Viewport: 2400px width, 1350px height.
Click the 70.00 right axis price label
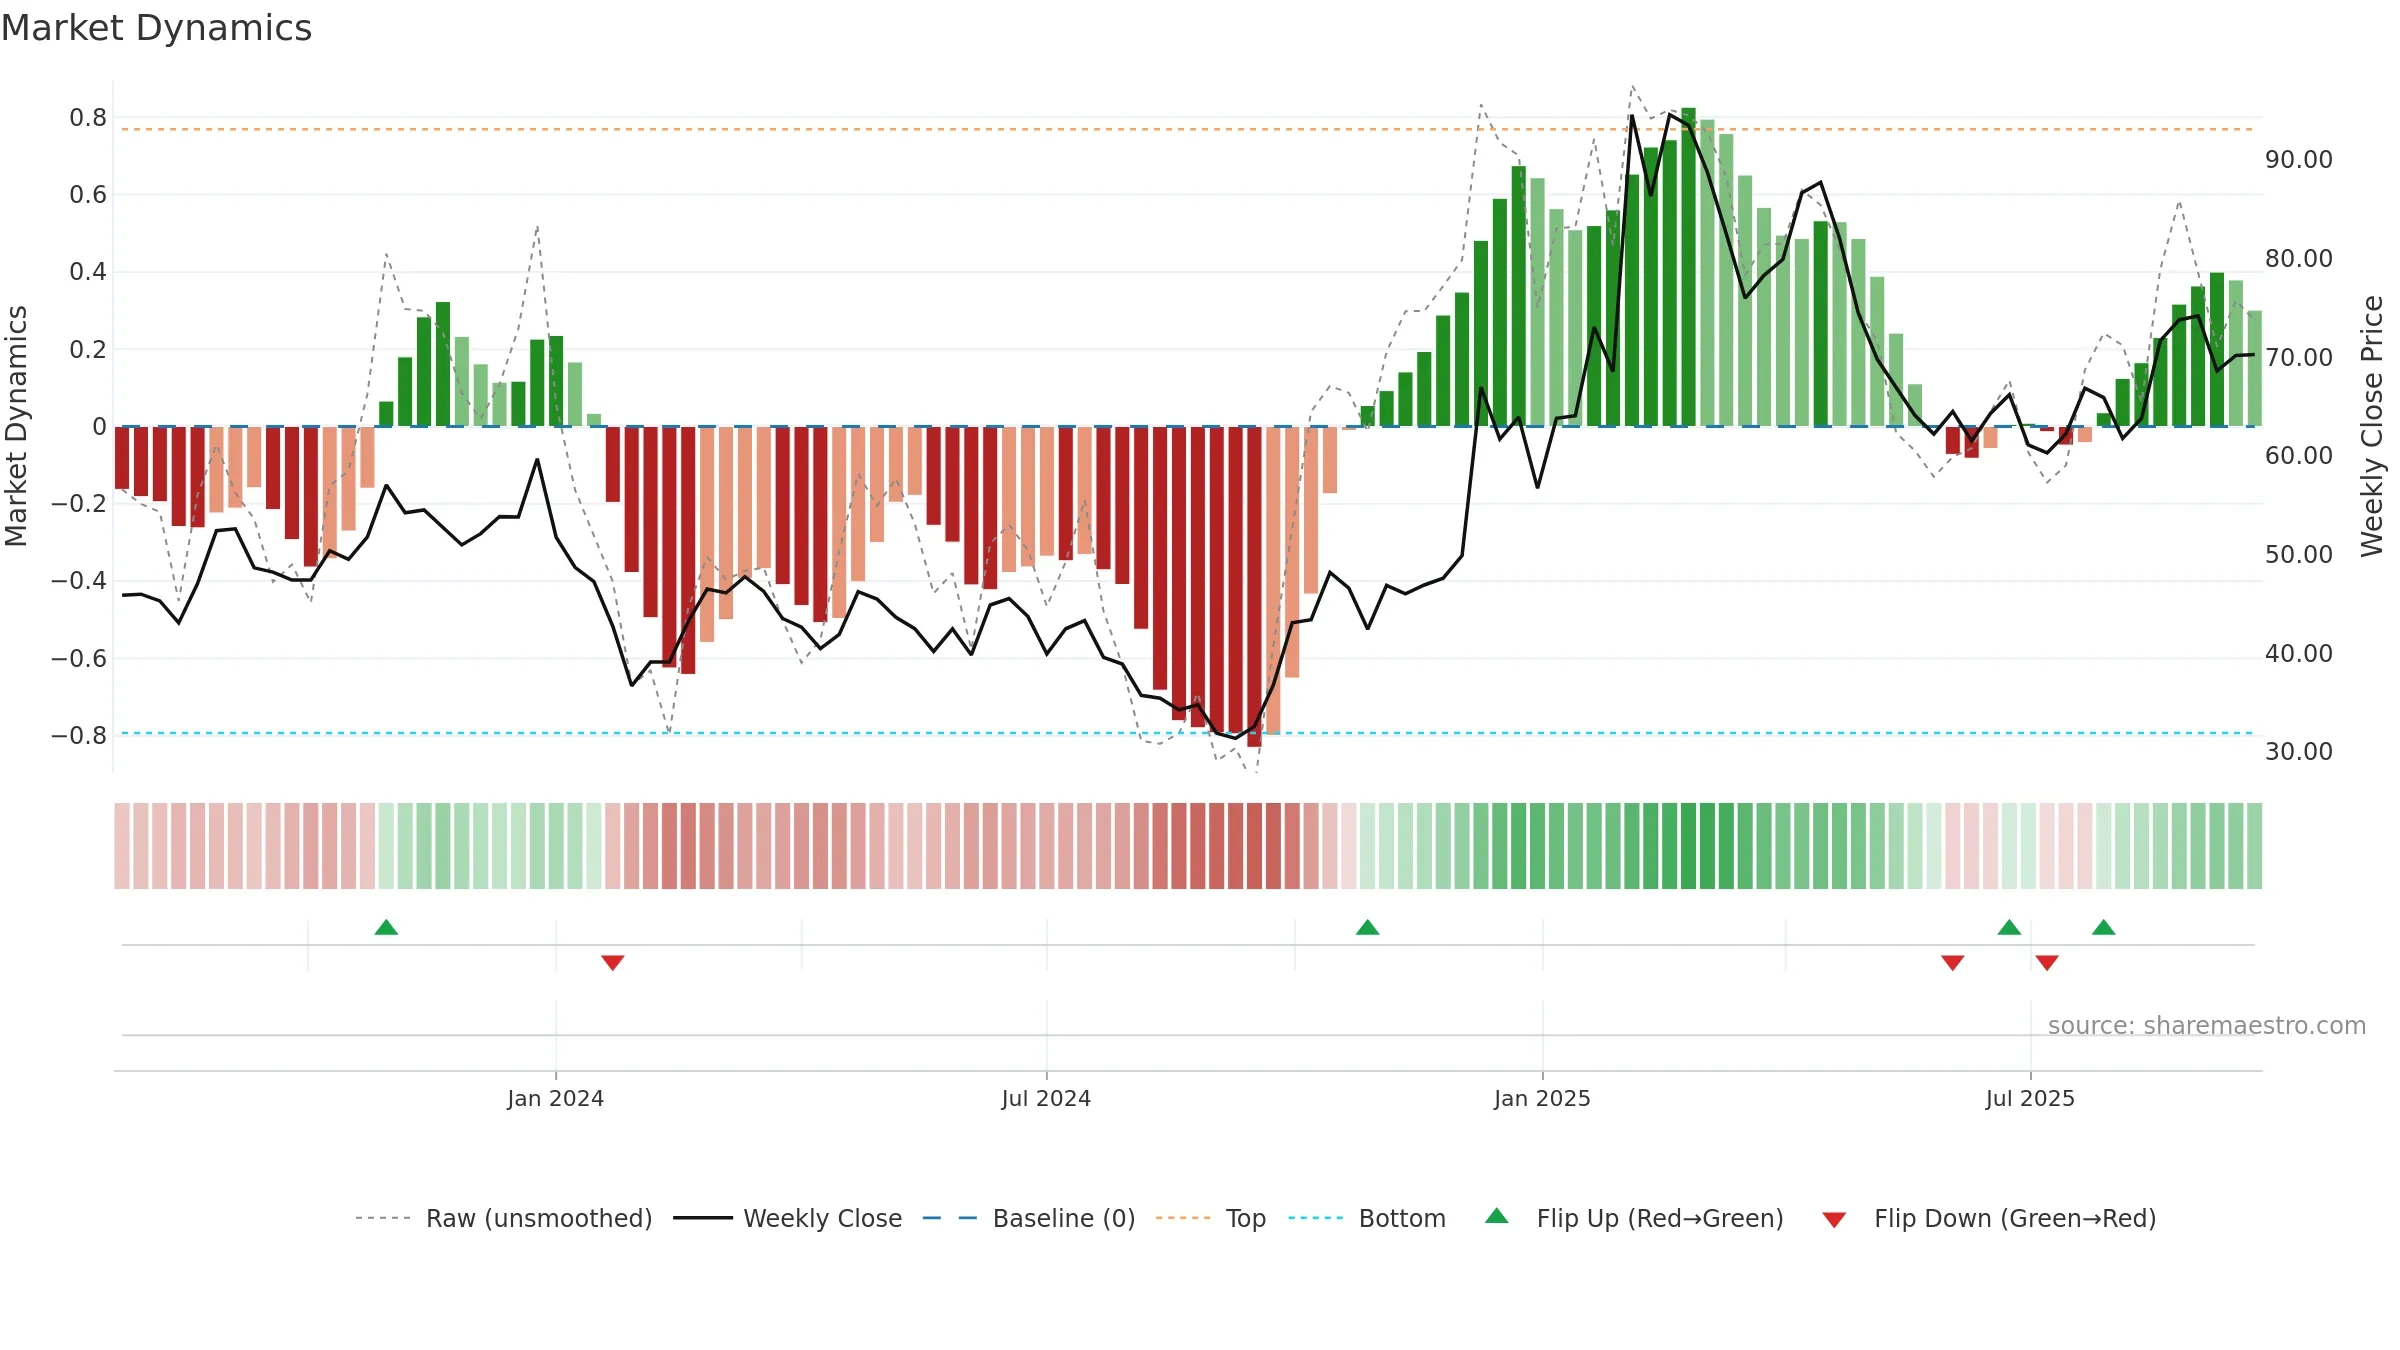tap(2299, 358)
